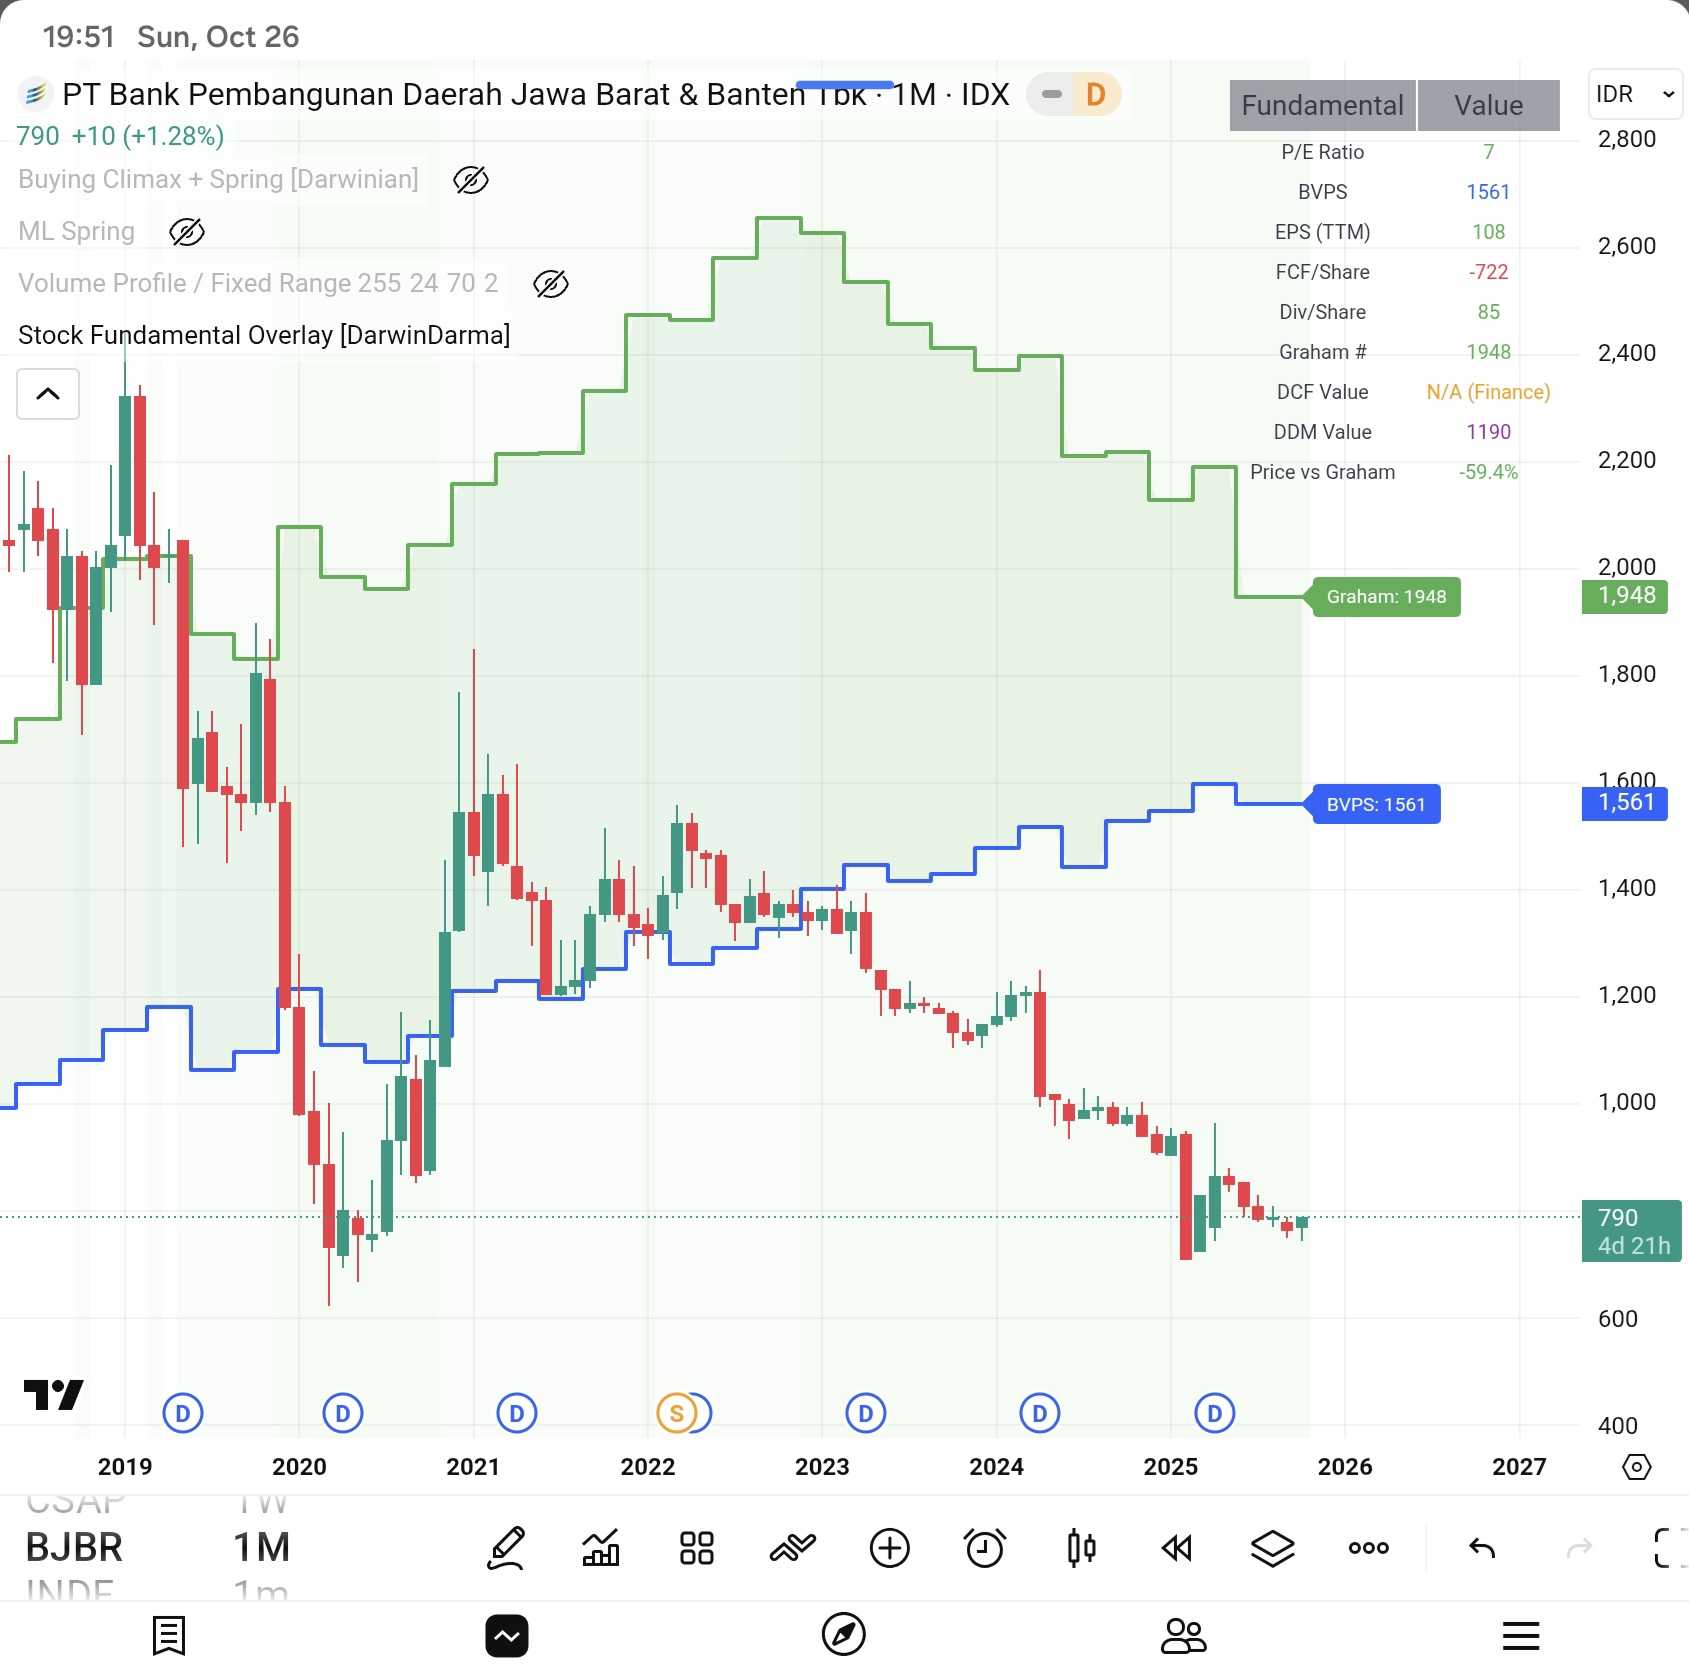
Task: Click the 2025 dividend marker
Action: point(1214,1413)
